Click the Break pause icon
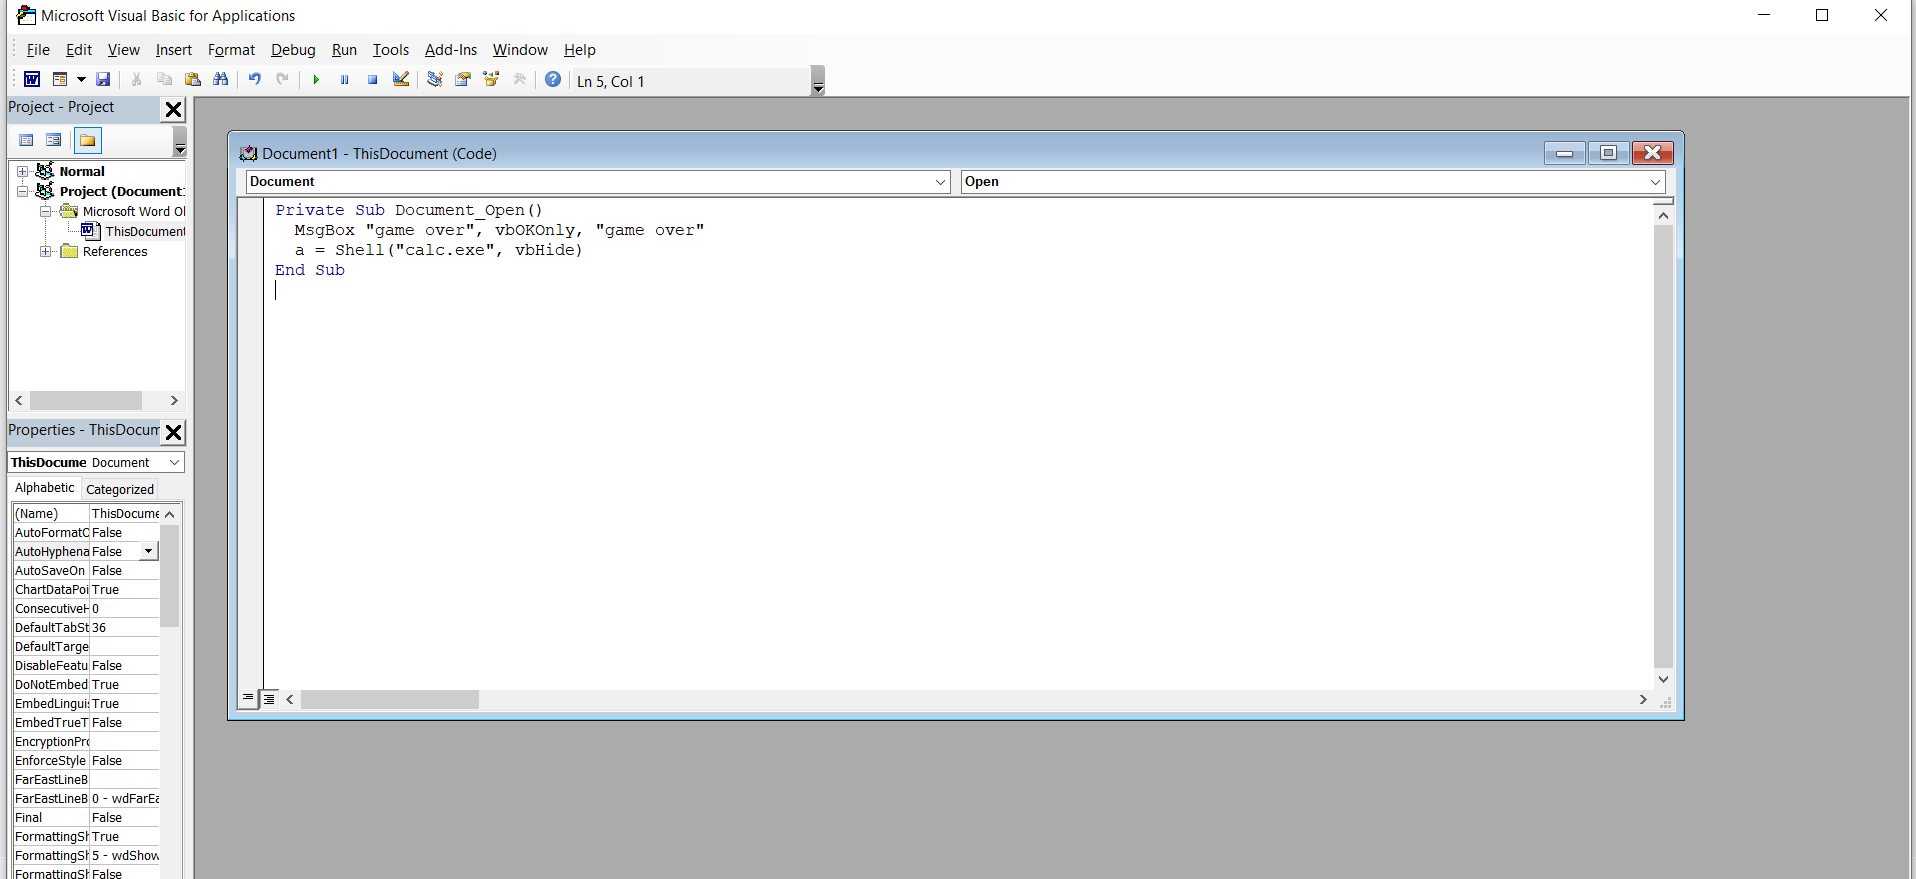The height and width of the screenshot is (879, 1916). (x=344, y=80)
